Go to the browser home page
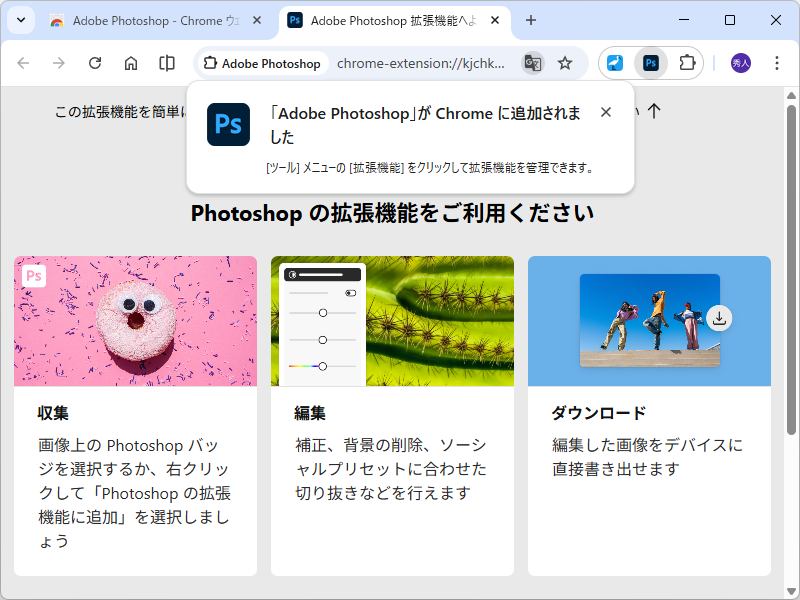This screenshot has height=600, width=800. tap(130, 62)
